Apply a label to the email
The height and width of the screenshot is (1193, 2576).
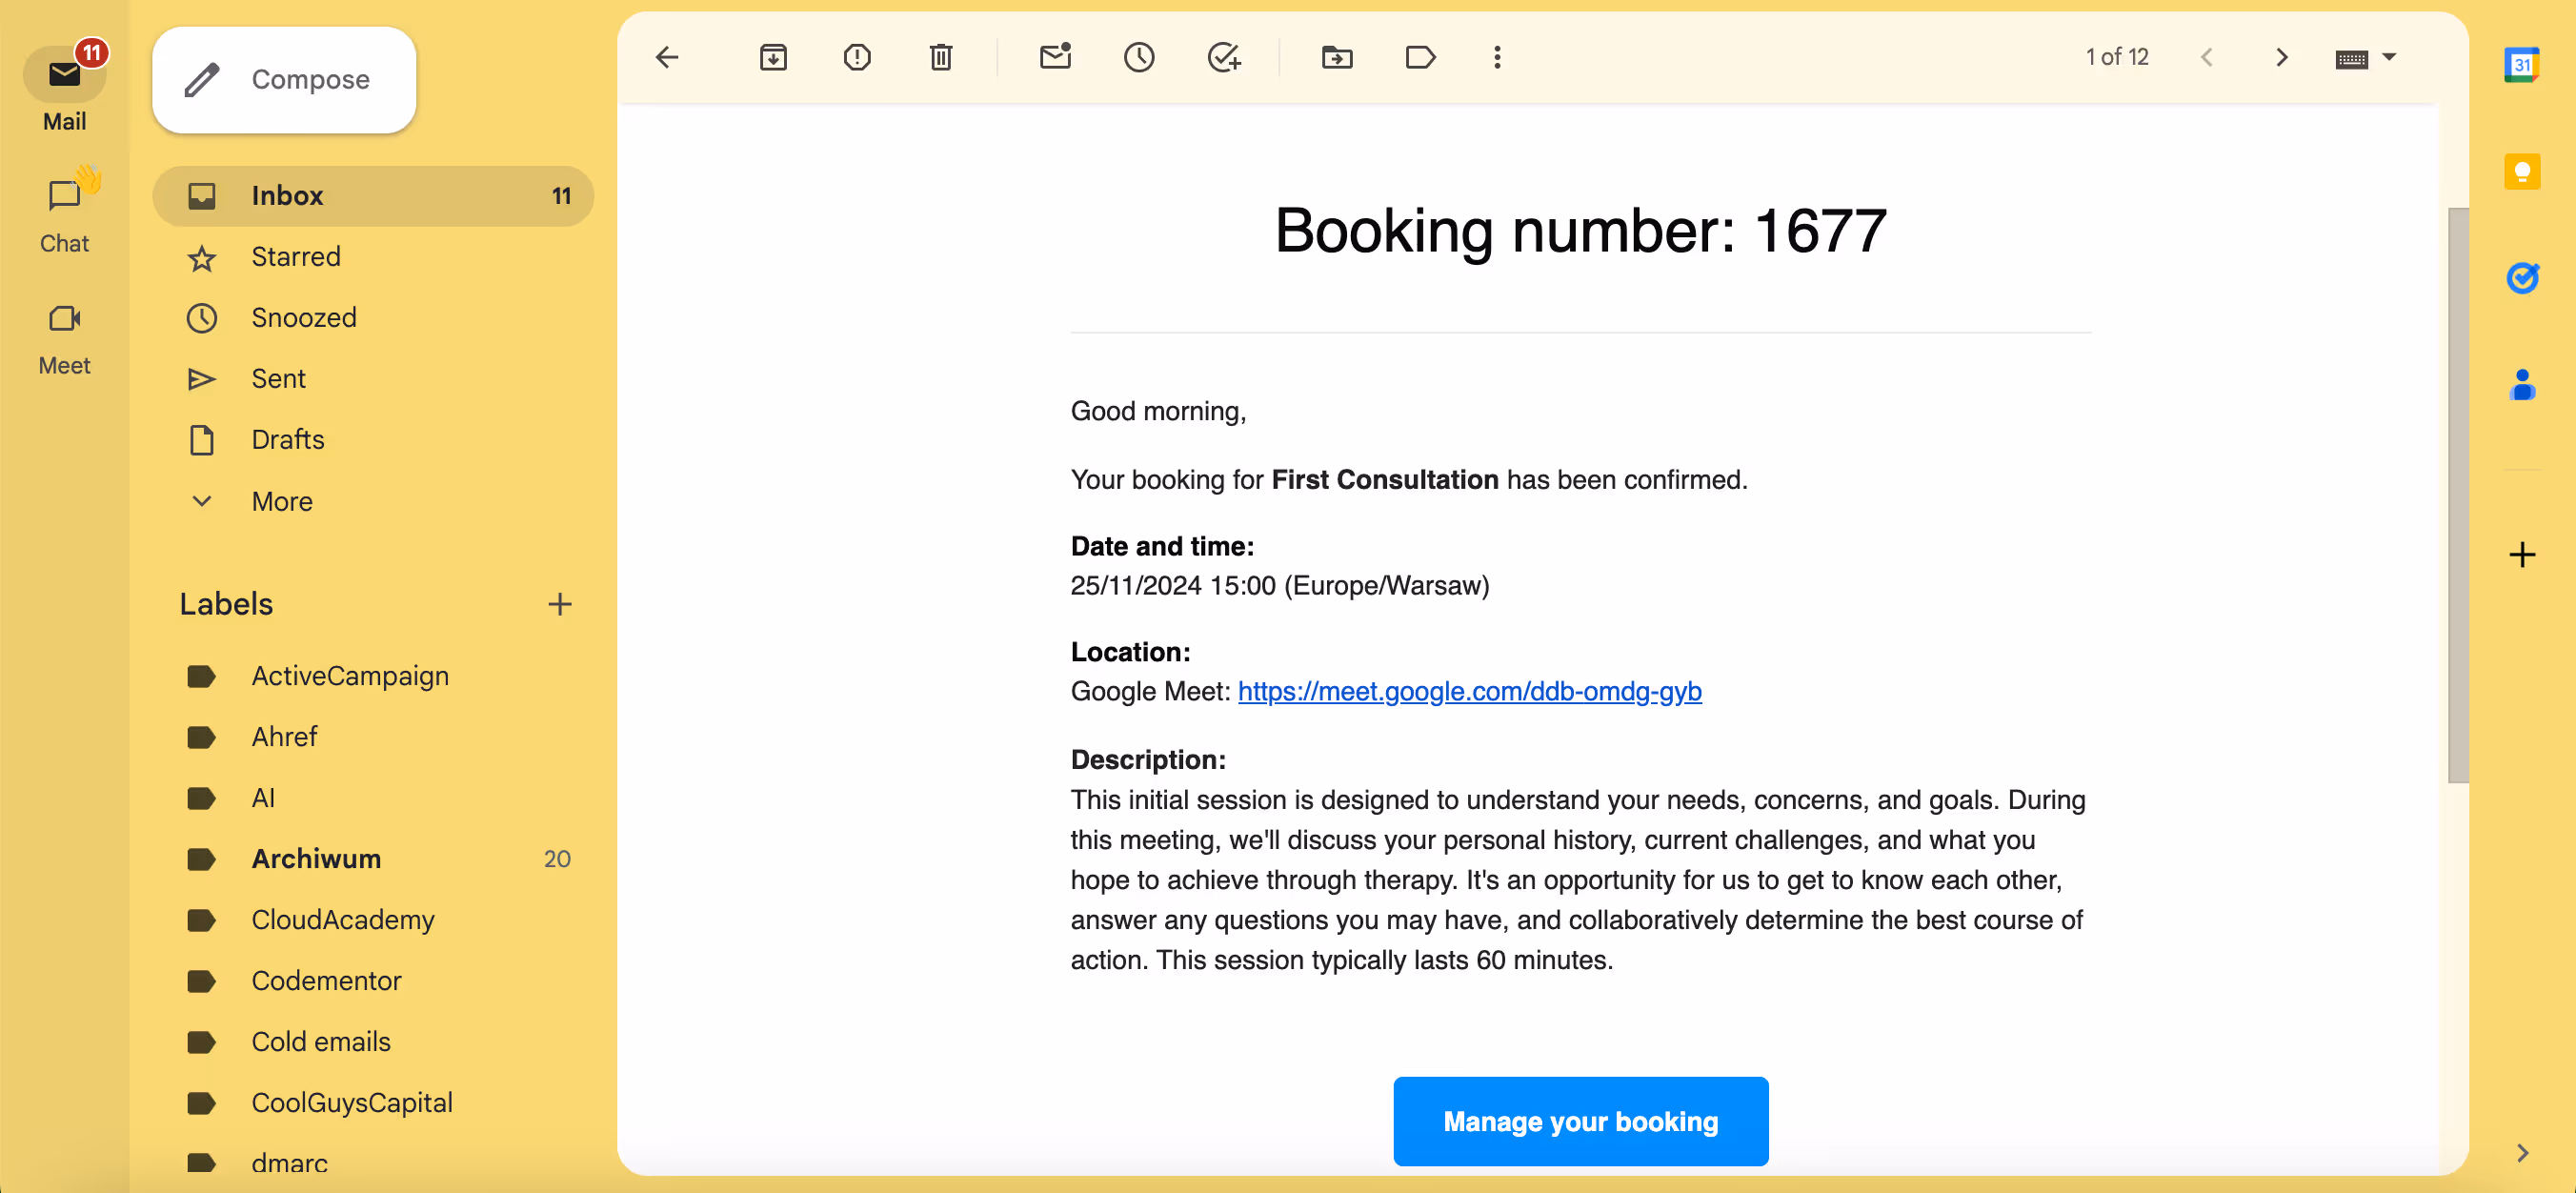pyautogui.click(x=1421, y=57)
